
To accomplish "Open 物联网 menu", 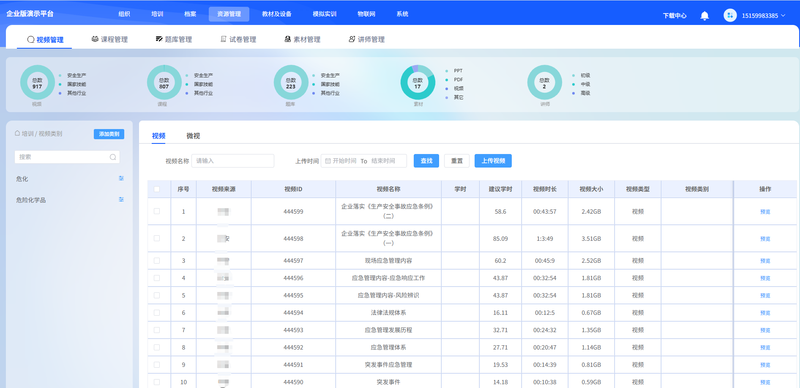I will click(366, 14).
